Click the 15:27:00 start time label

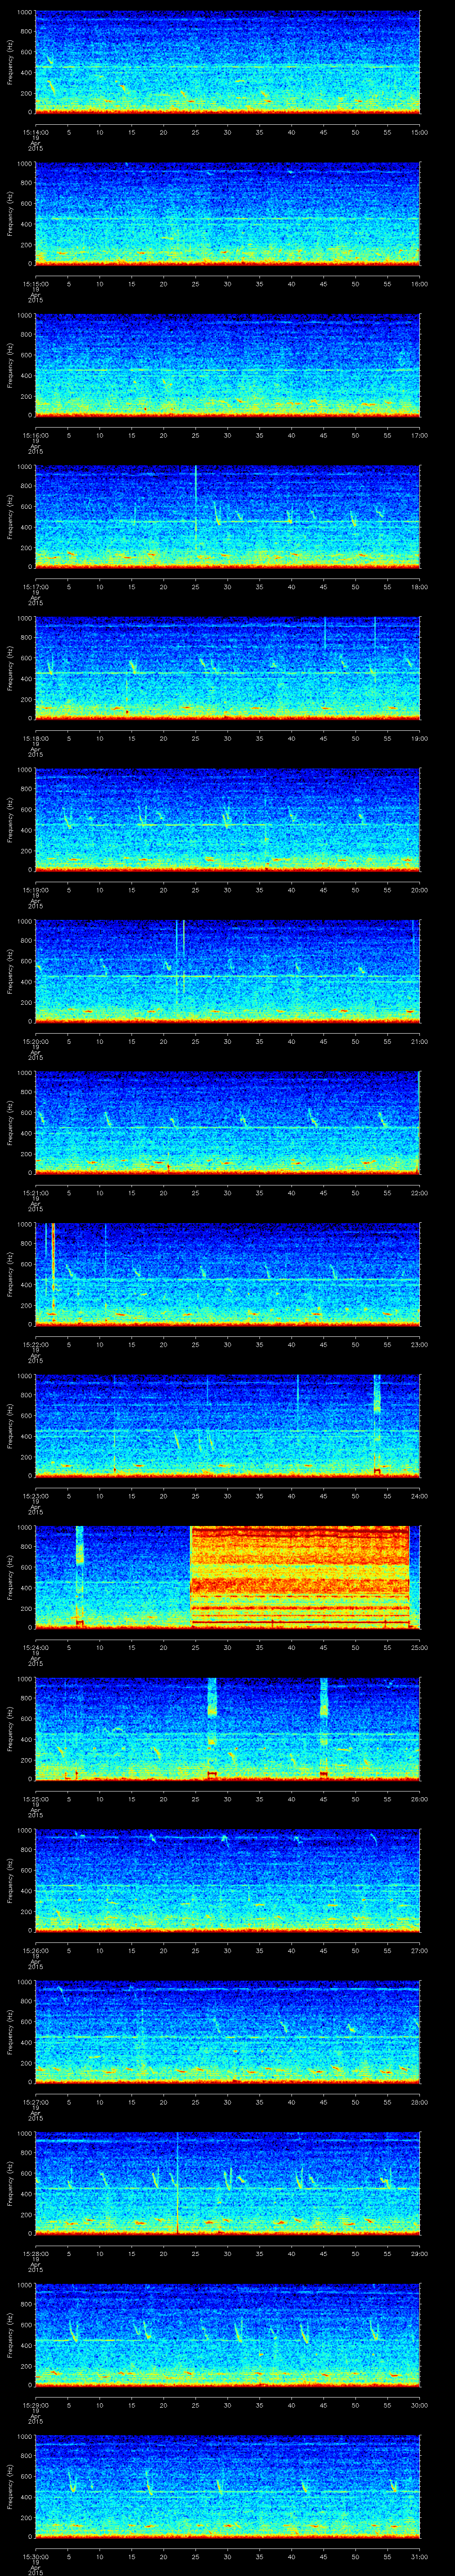pyautogui.click(x=35, y=2102)
